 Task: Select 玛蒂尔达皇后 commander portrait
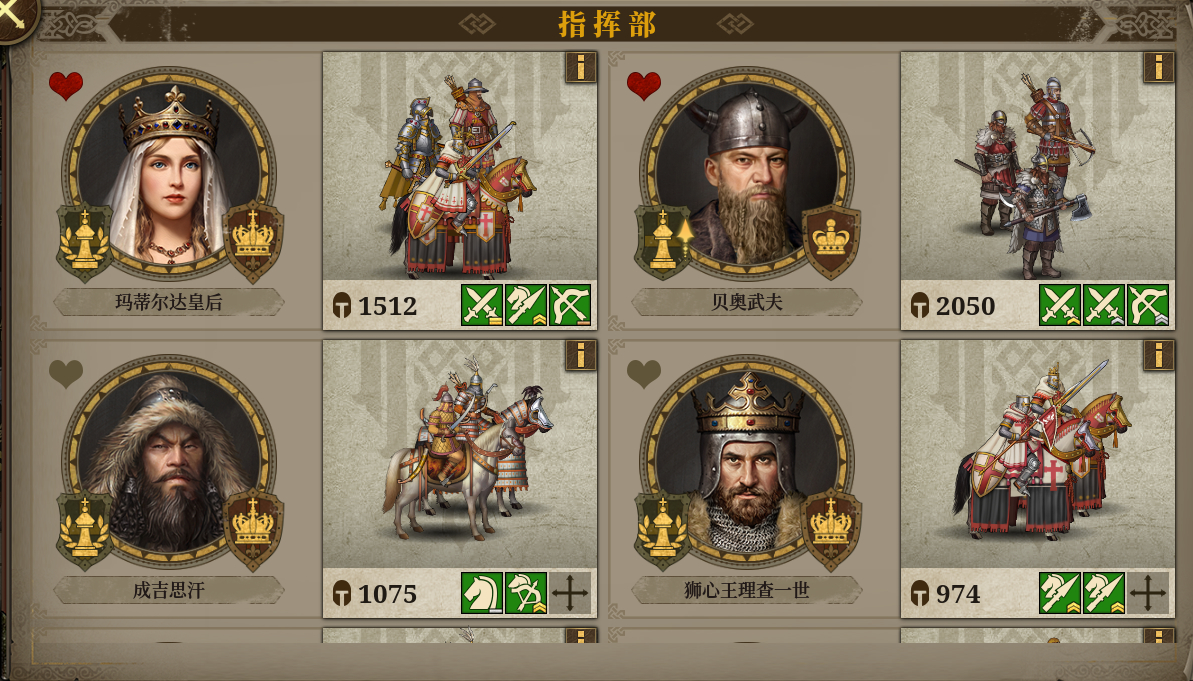tap(169, 173)
